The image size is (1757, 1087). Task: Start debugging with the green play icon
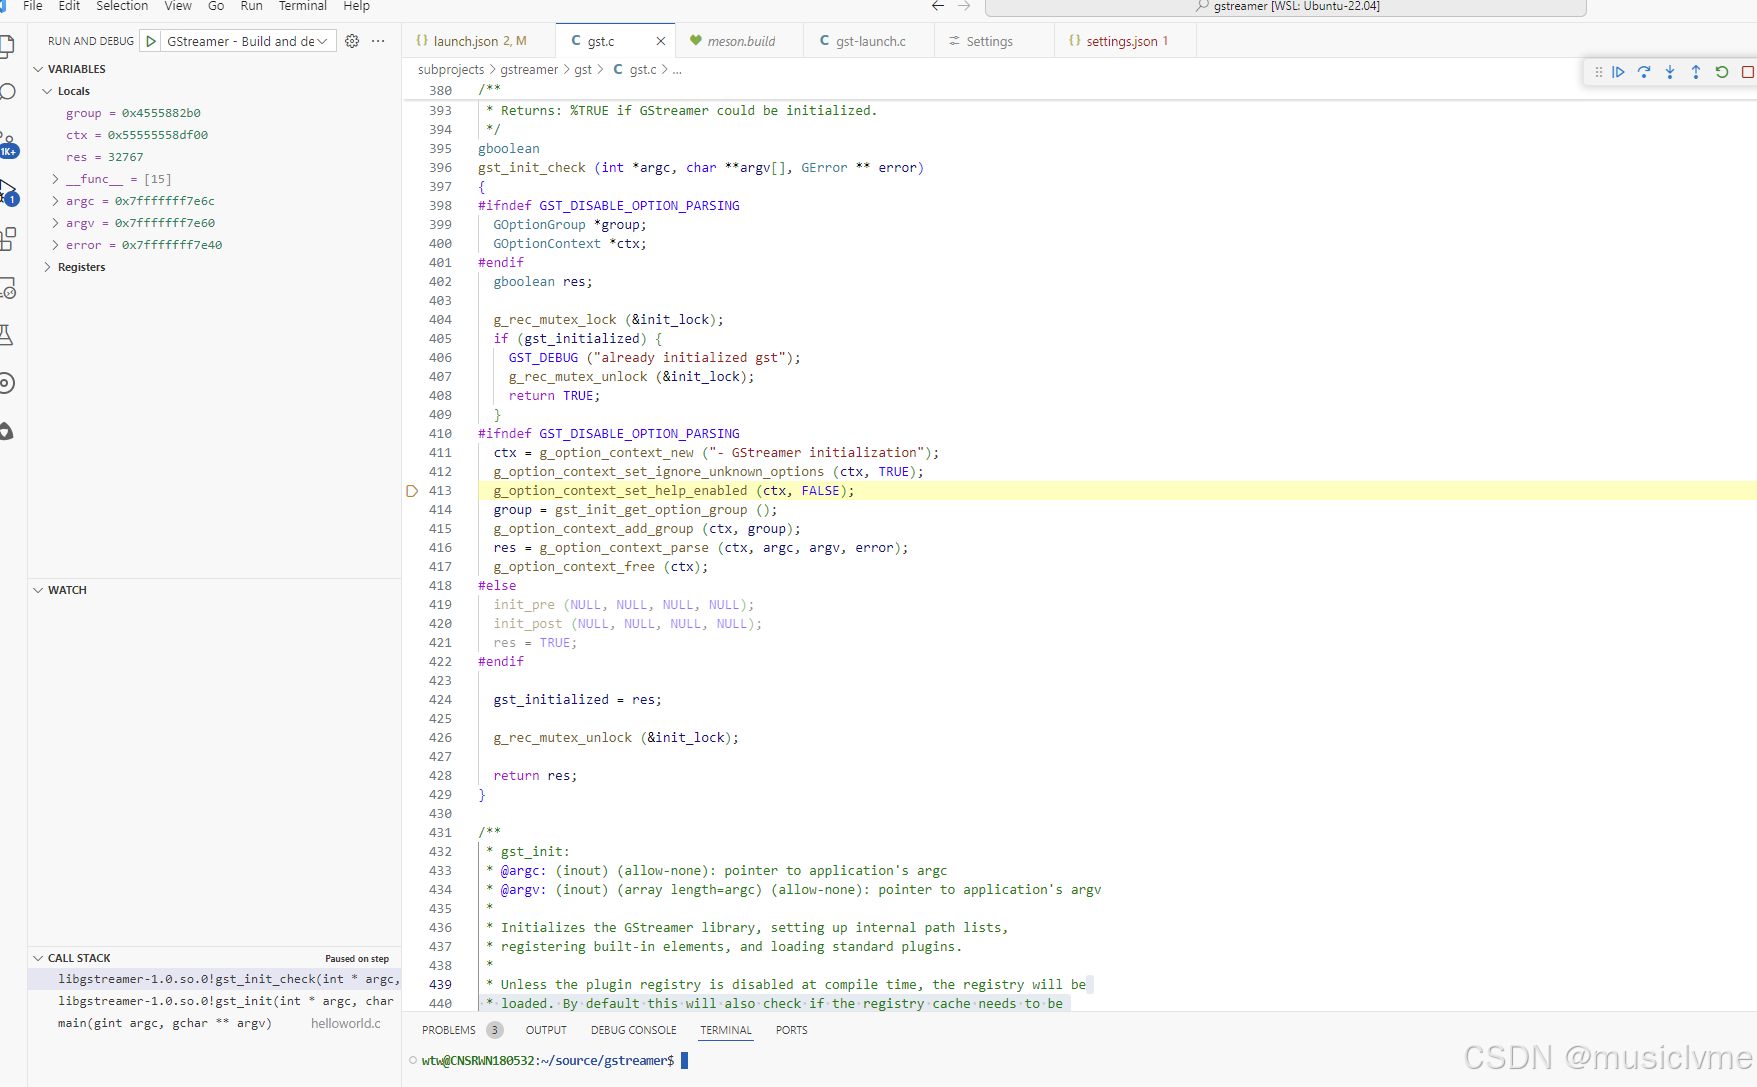151,41
